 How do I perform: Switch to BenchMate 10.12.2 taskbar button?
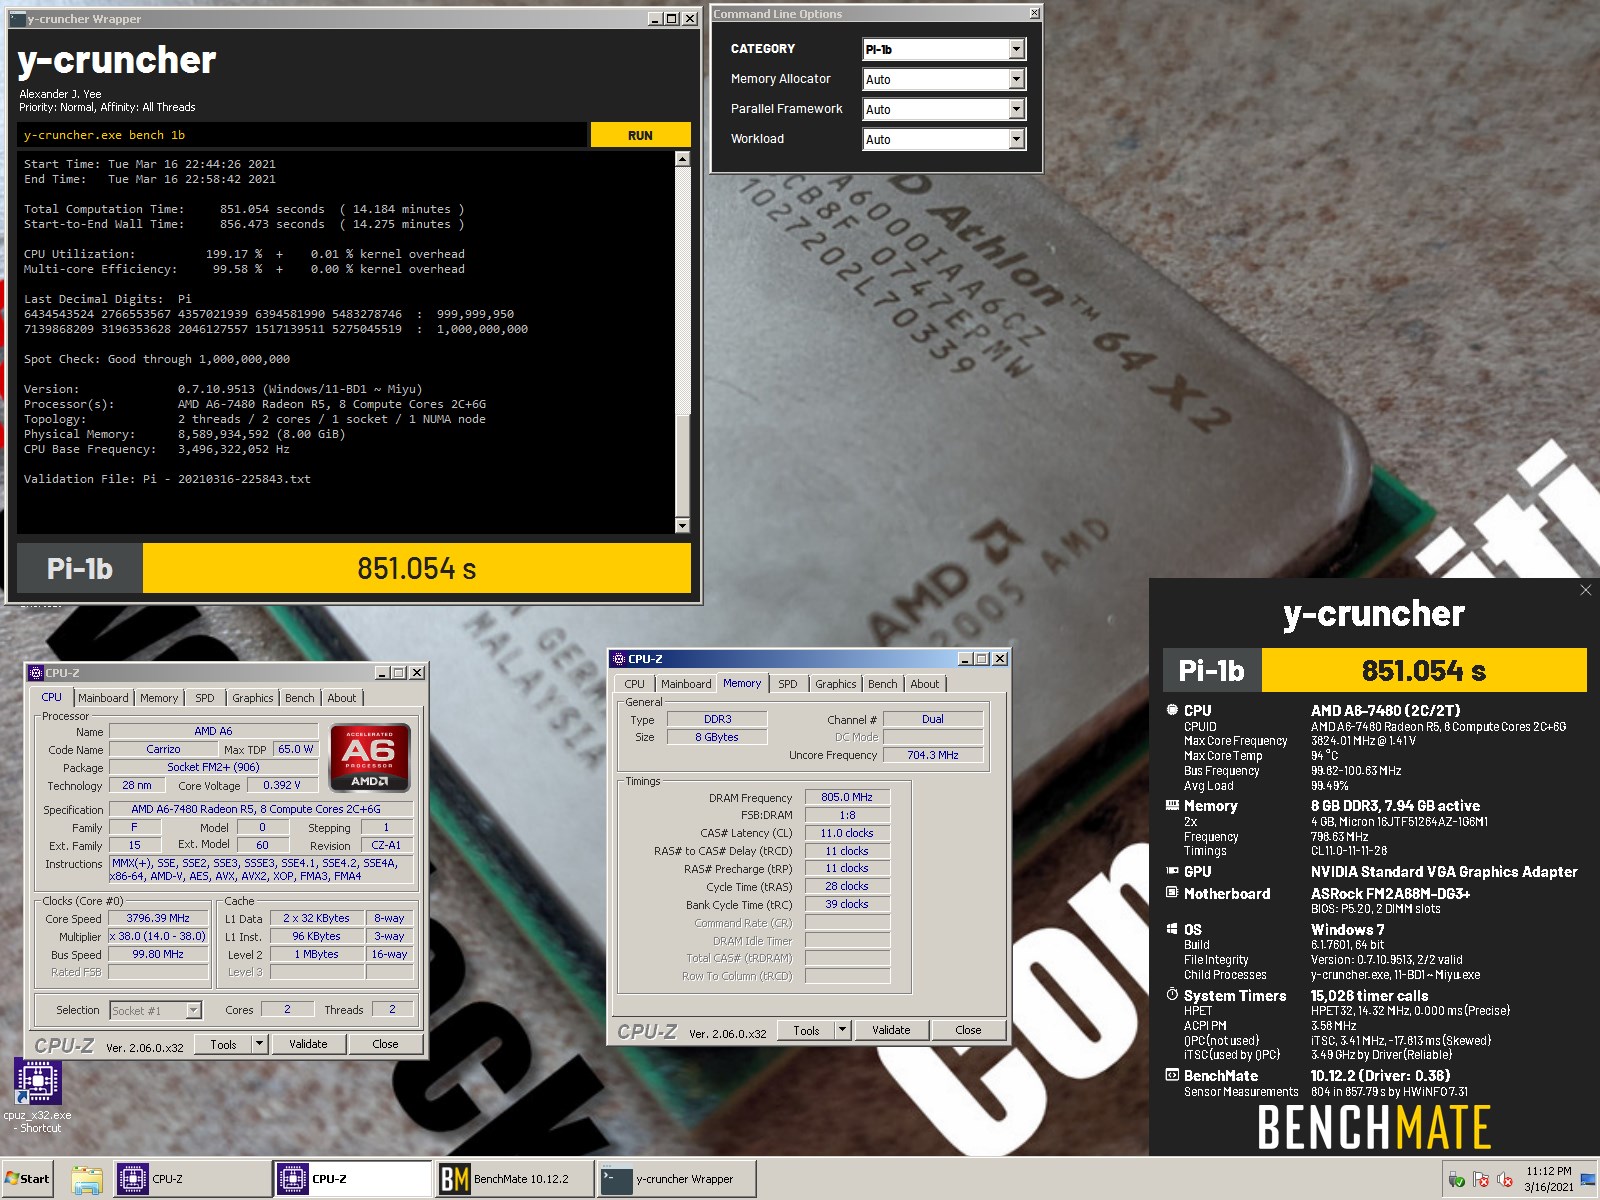[514, 1179]
